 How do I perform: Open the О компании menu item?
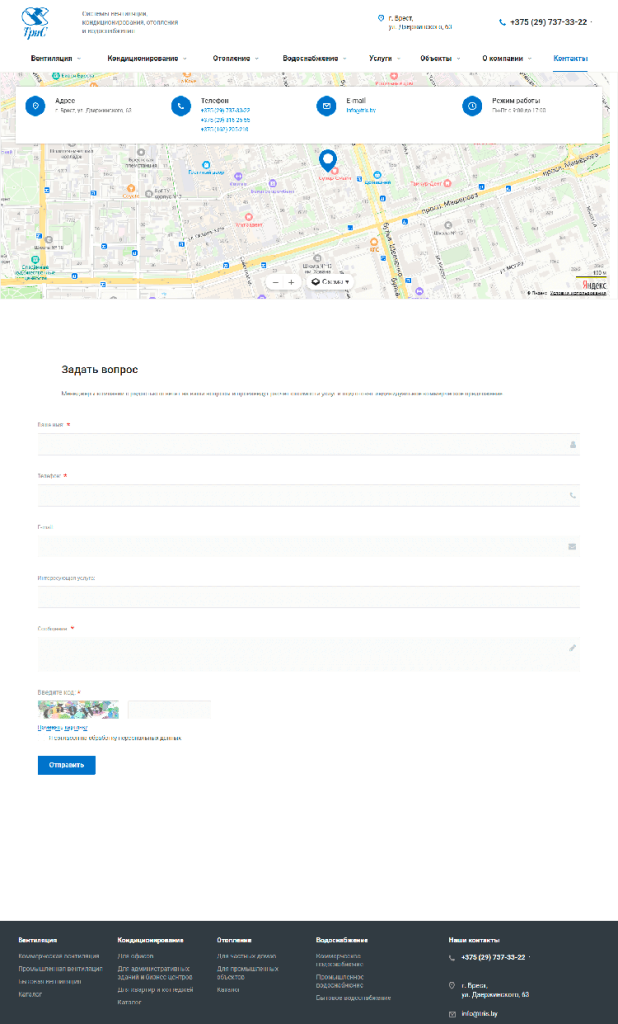click(502, 59)
